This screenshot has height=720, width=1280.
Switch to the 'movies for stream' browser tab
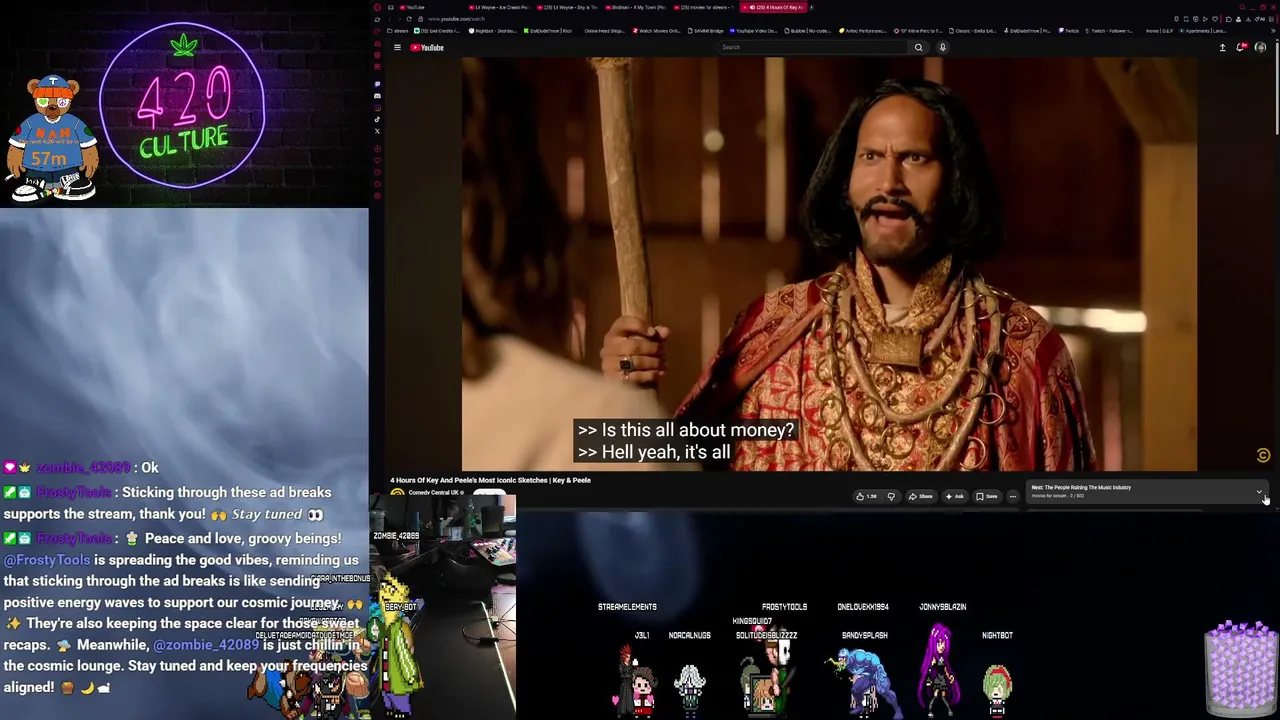tap(703, 7)
